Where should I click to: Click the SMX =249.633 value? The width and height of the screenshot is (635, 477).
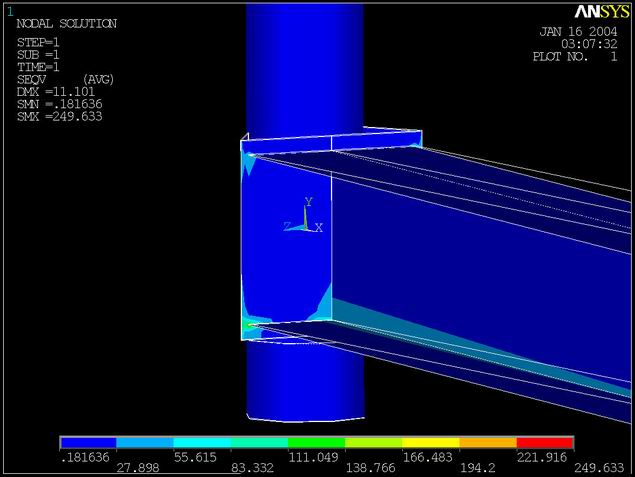[x=60, y=117]
